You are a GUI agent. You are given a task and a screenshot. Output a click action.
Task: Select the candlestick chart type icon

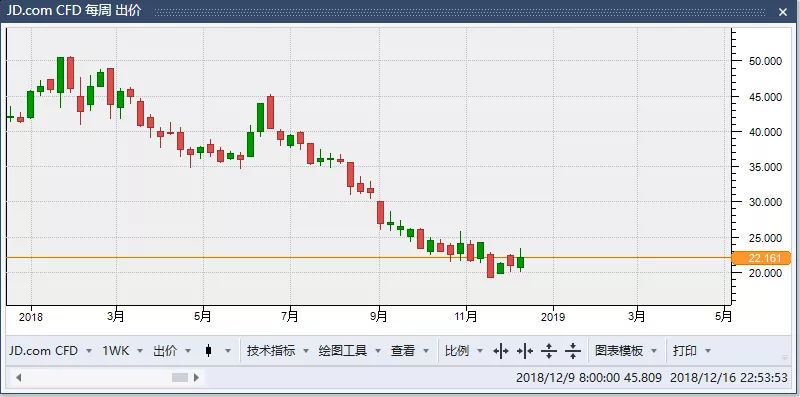pos(208,351)
